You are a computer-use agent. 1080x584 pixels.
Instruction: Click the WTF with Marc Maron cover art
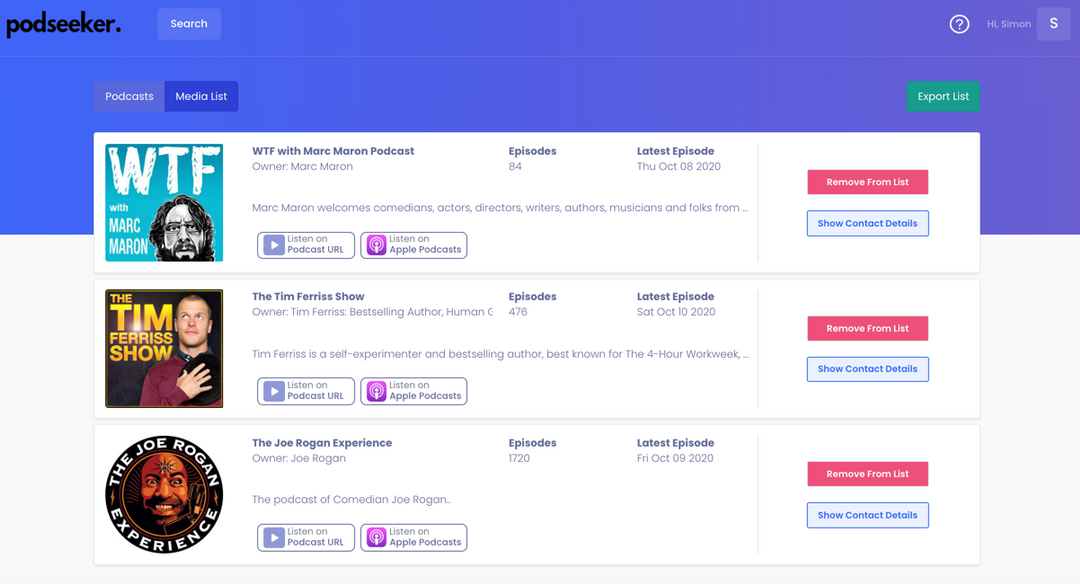click(x=164, y=203)
